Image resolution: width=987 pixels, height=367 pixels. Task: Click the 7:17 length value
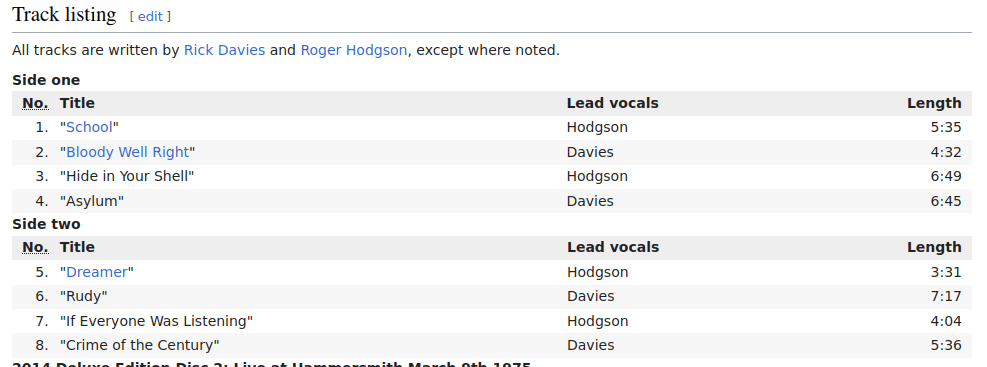pyautogui.click(x=945, y=296)
